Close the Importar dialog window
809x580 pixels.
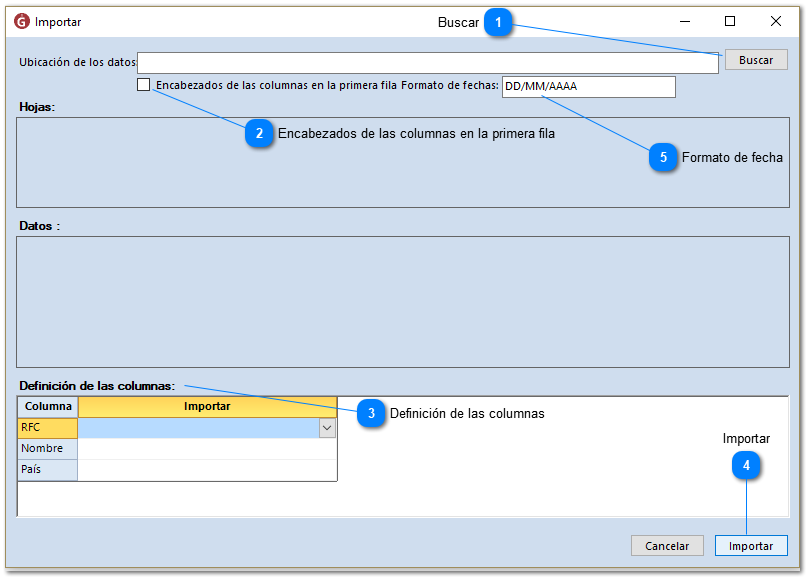(x=775, y=21)
